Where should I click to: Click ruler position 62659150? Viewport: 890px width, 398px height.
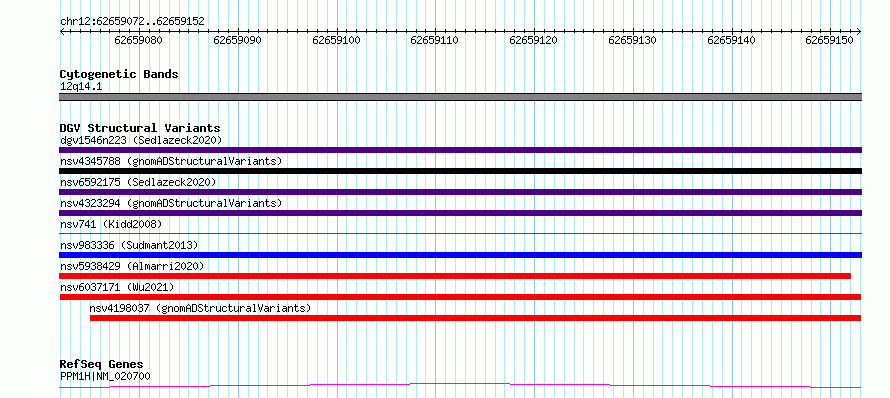tap(830, 41)
